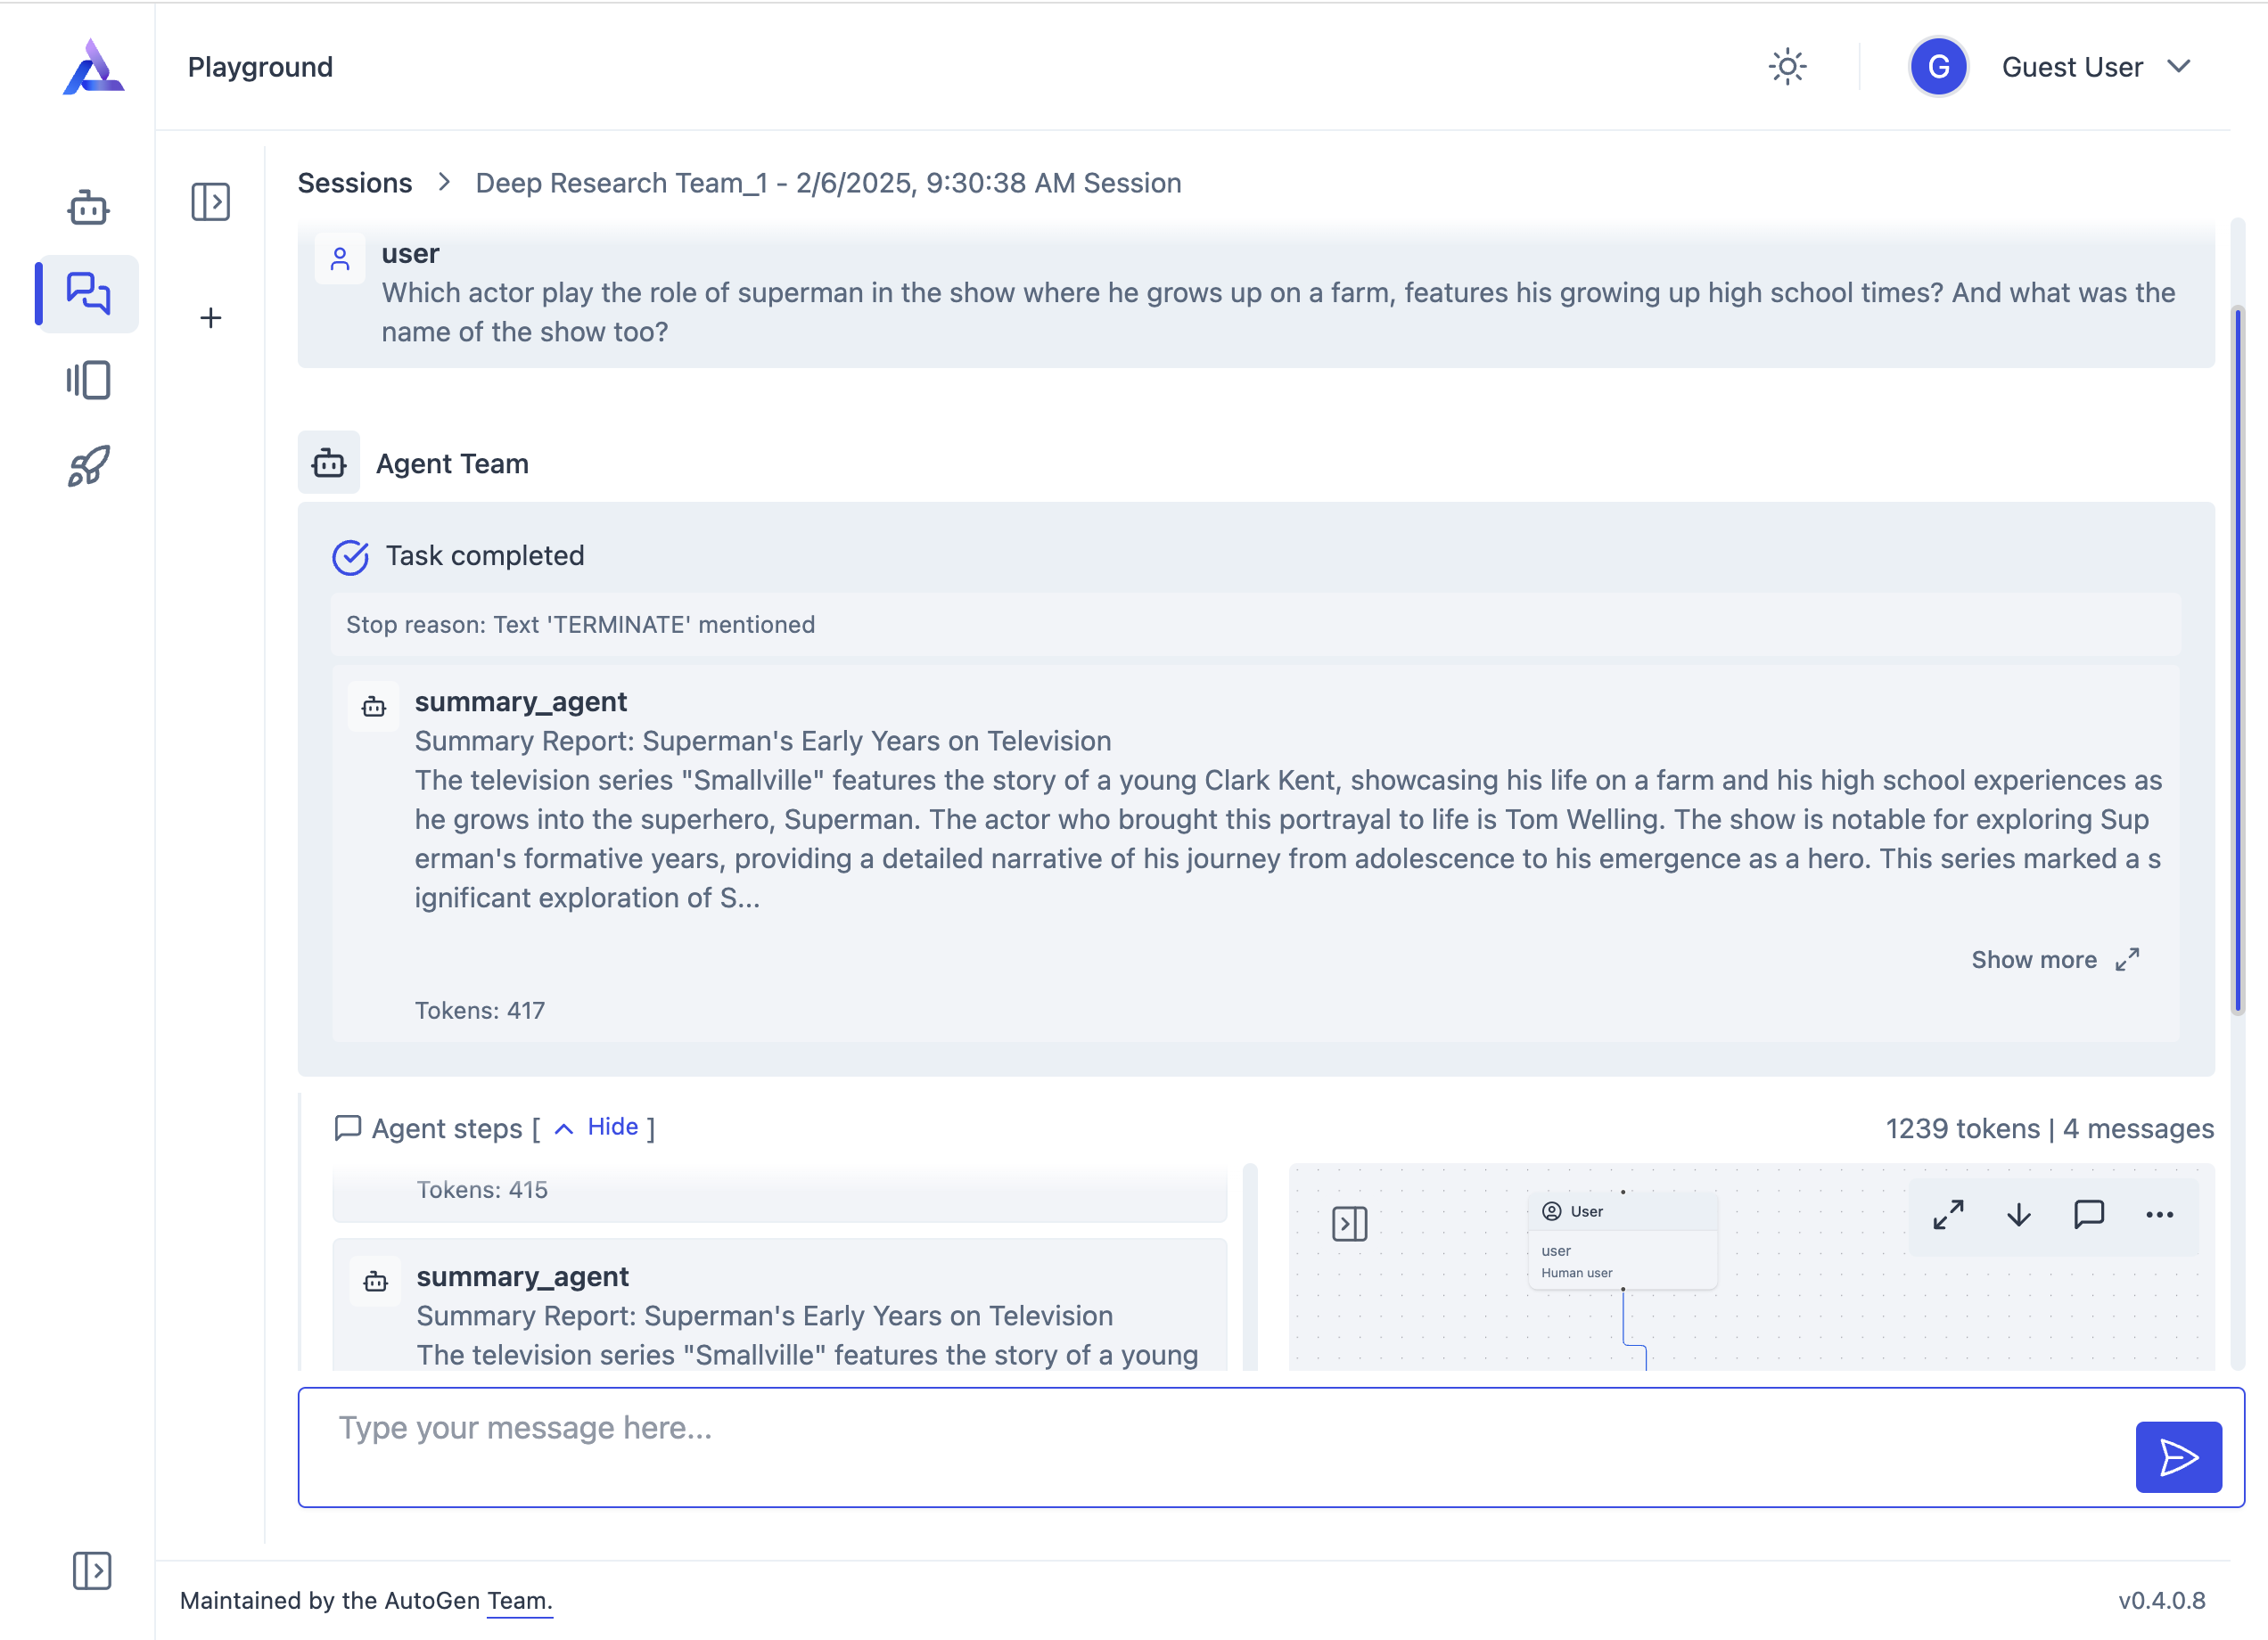This screenshot has width=2268, height=1640.
Task: Create a new session with the plus button
Action: coord(211,318)
